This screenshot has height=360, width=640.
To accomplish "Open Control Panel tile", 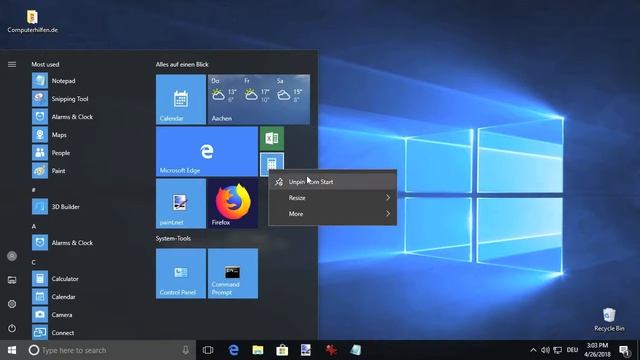I will coord(181,273).
